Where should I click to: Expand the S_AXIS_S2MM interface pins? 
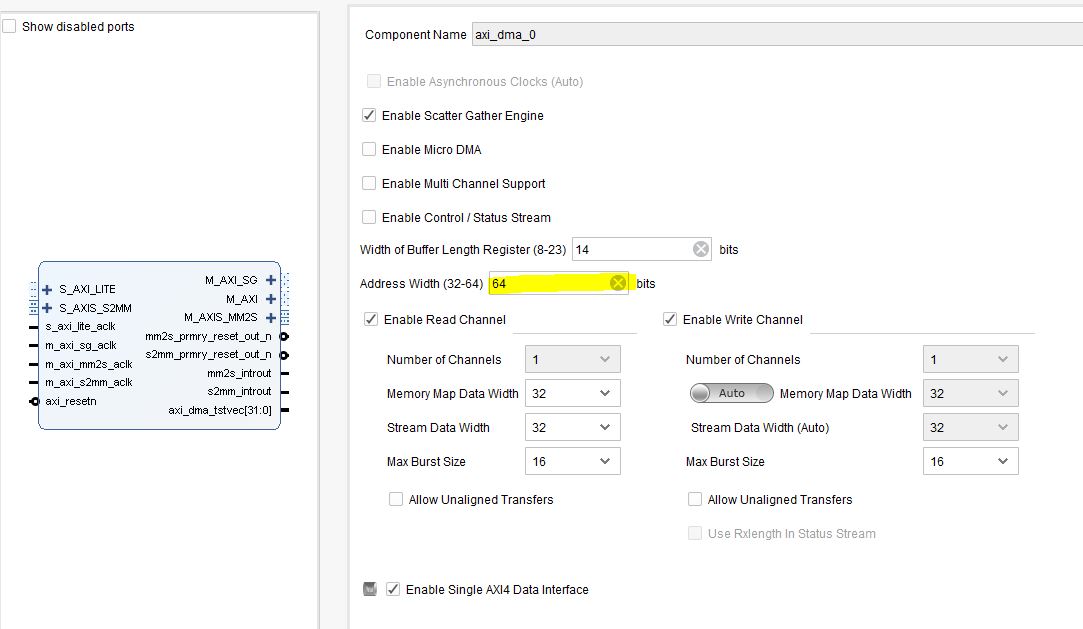(47, 308)
